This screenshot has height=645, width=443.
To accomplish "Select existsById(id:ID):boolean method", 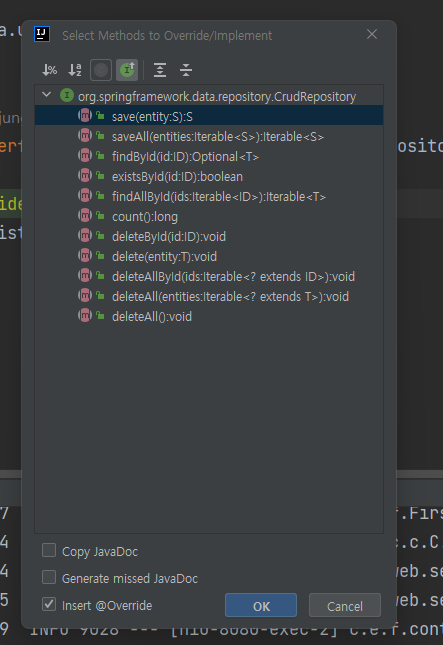I will (209, 176).
